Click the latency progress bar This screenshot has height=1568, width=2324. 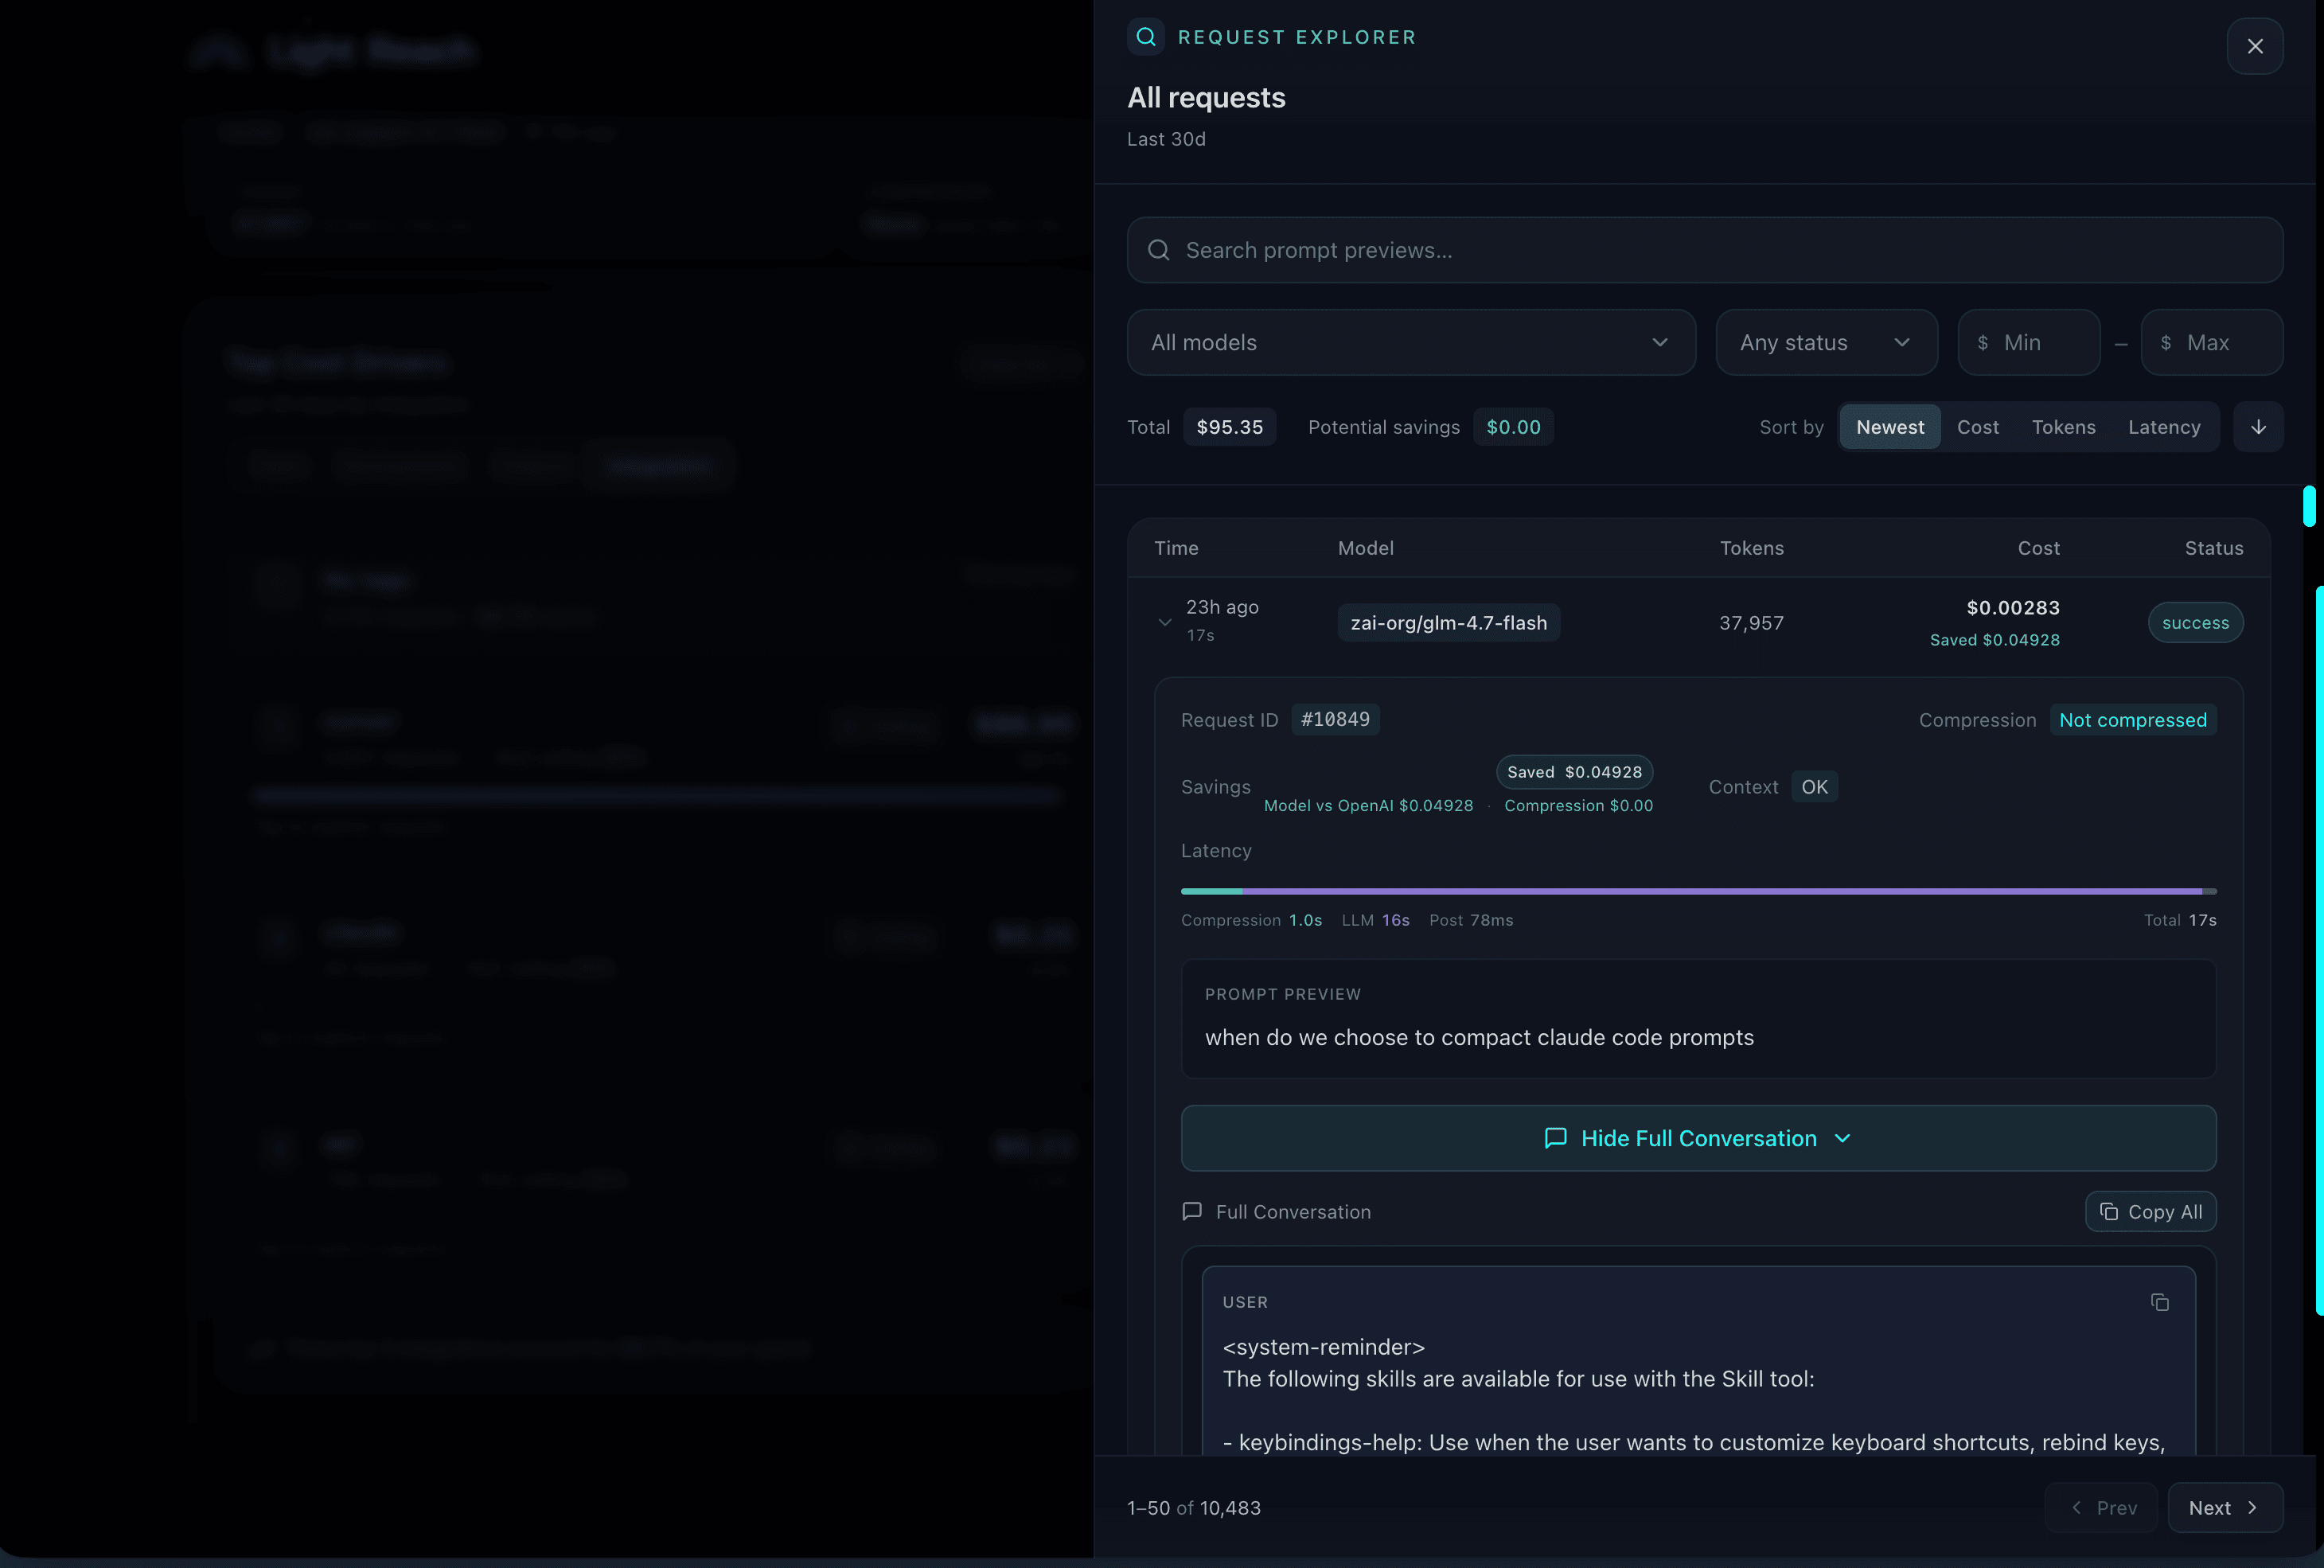(1698, 891)
